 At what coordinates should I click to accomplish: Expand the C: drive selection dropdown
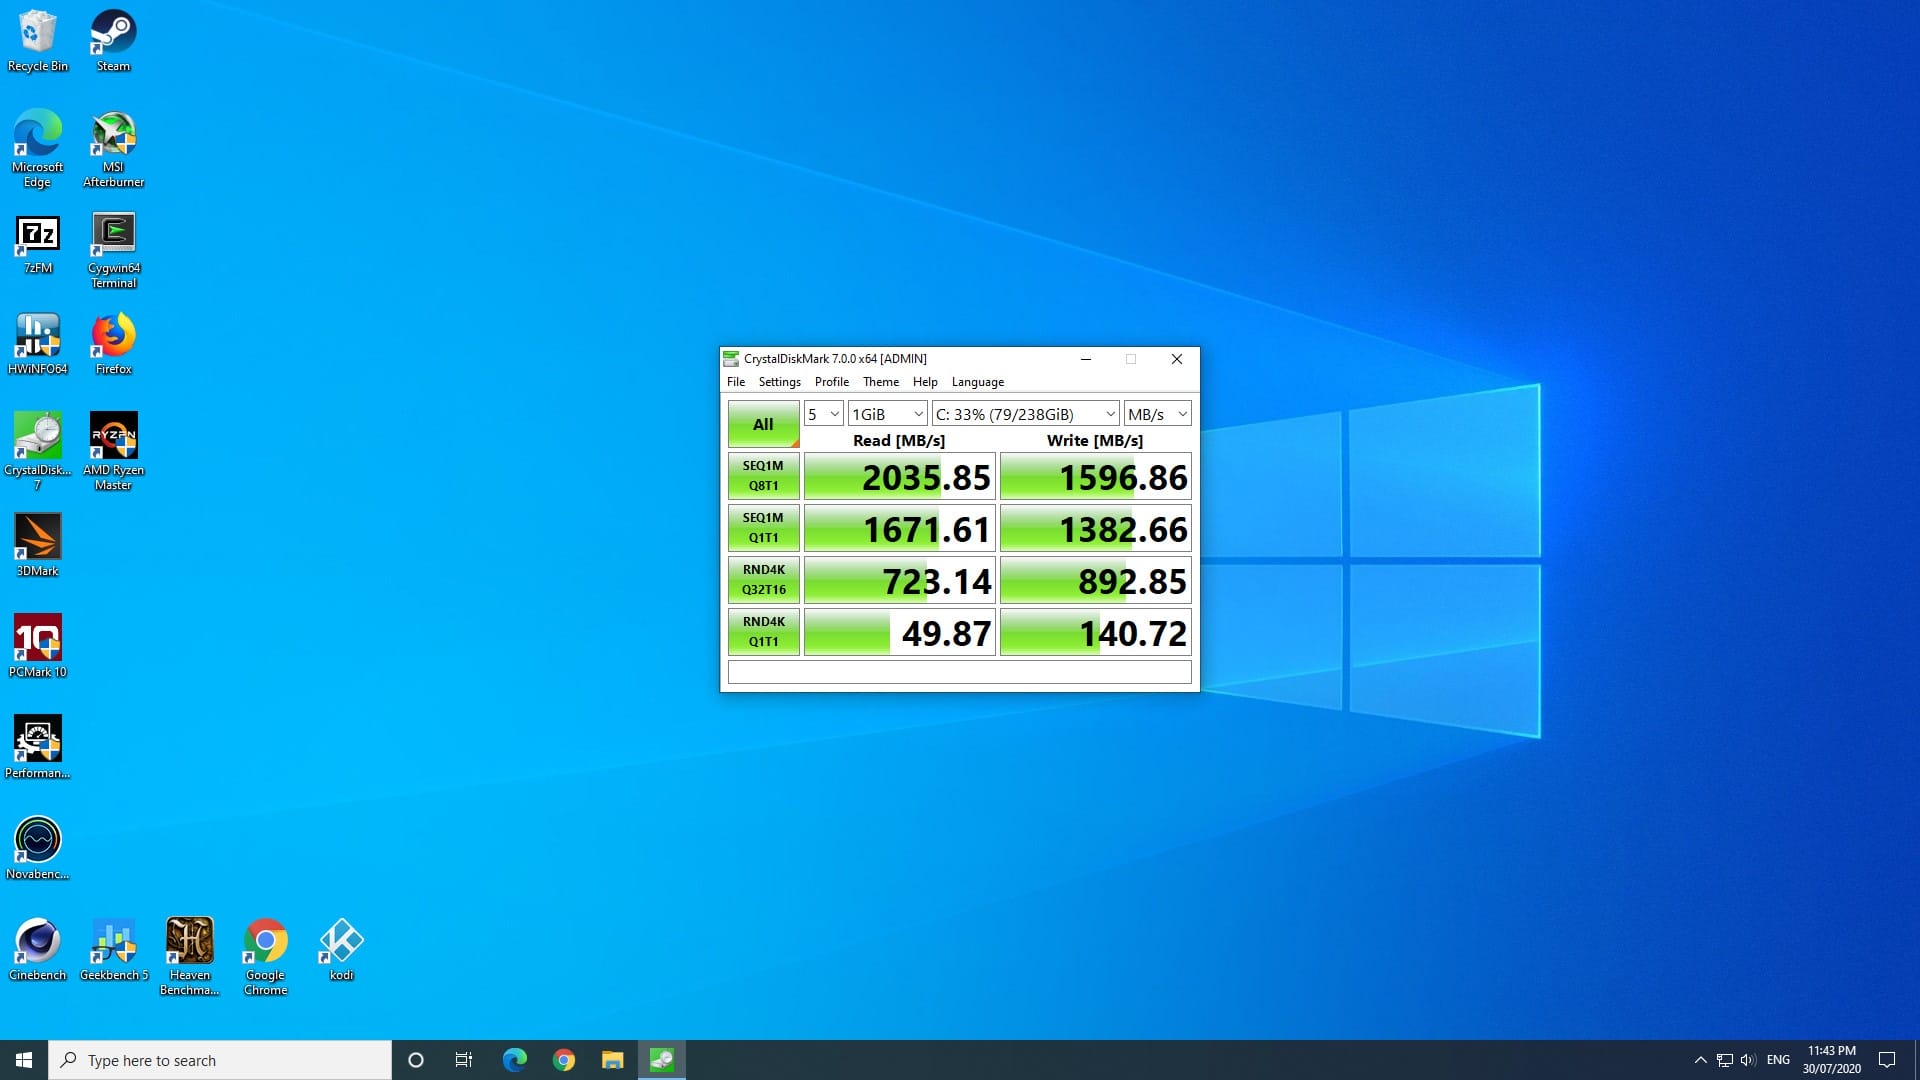point(1025,414)
